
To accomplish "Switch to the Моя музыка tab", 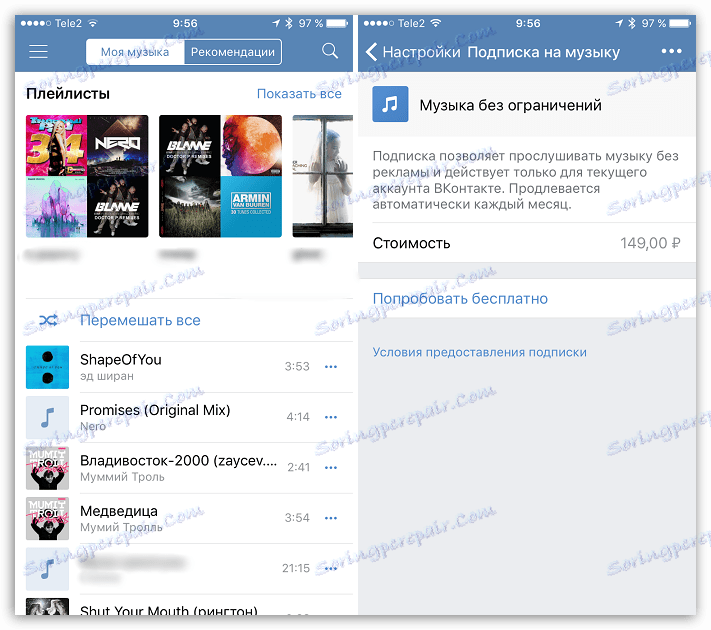I will tap(135, 52).
